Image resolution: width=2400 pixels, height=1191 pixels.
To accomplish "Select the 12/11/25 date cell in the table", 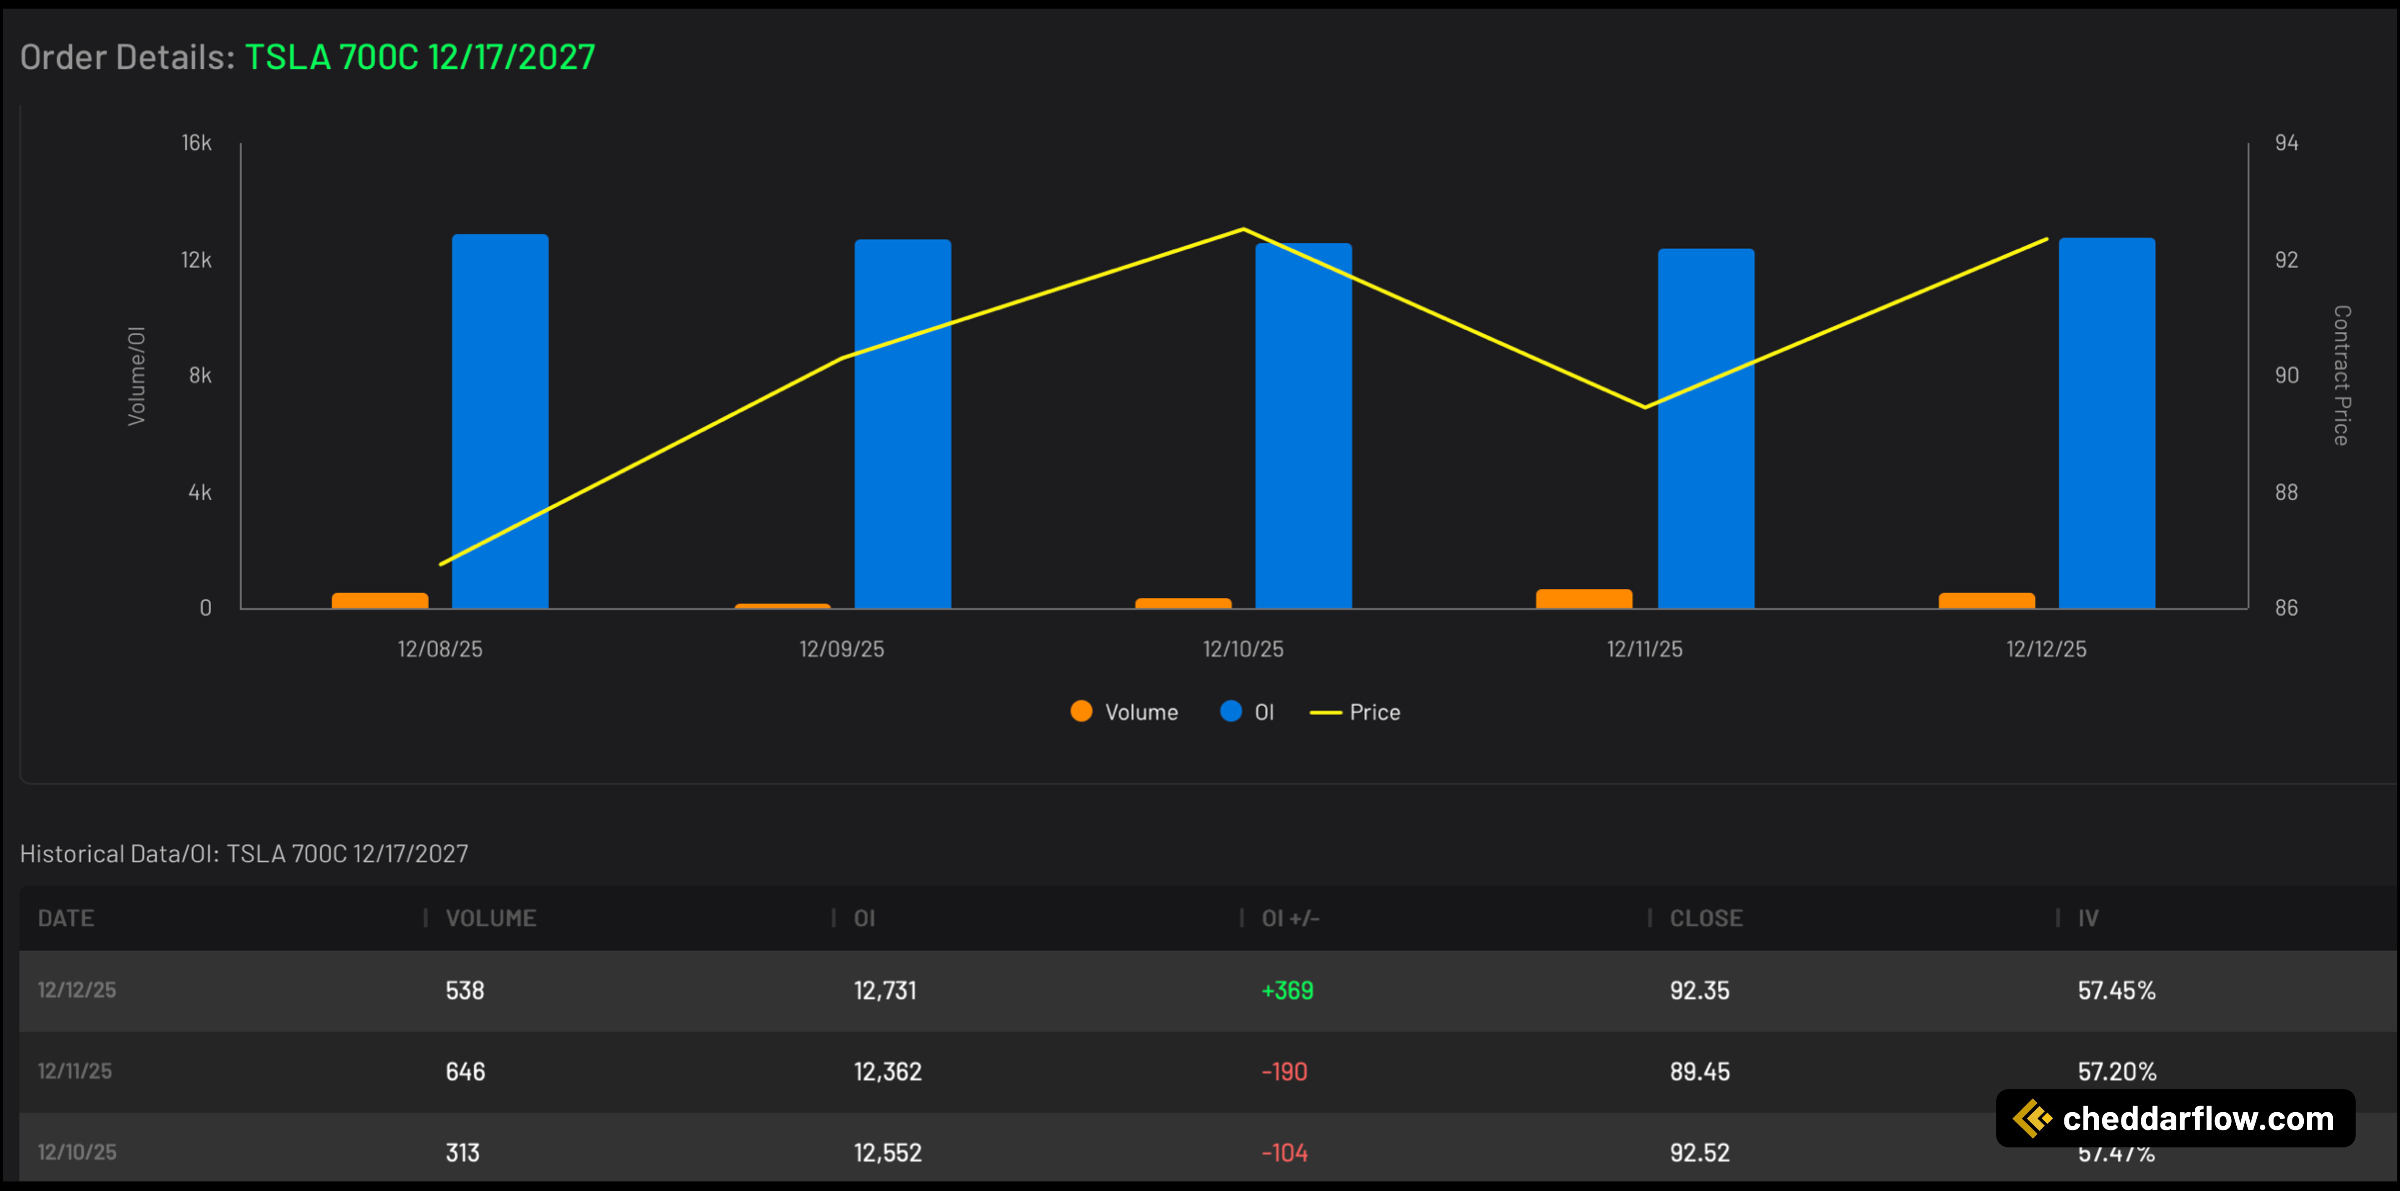I will [75, 1071].
